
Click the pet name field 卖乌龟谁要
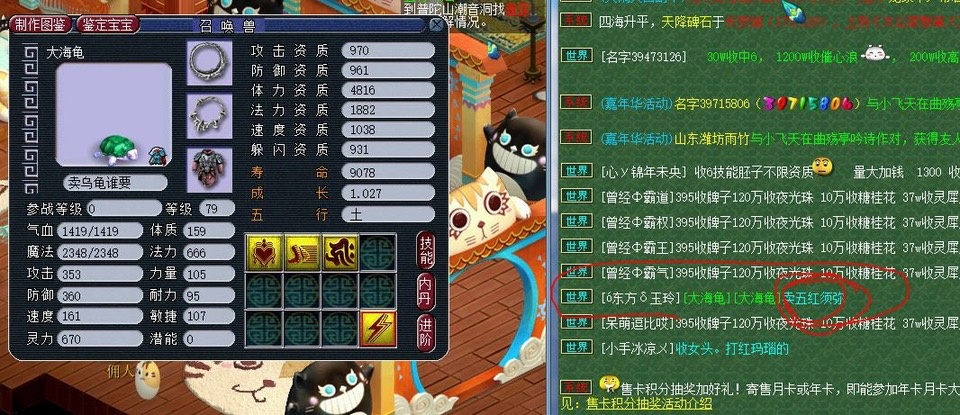115,182
